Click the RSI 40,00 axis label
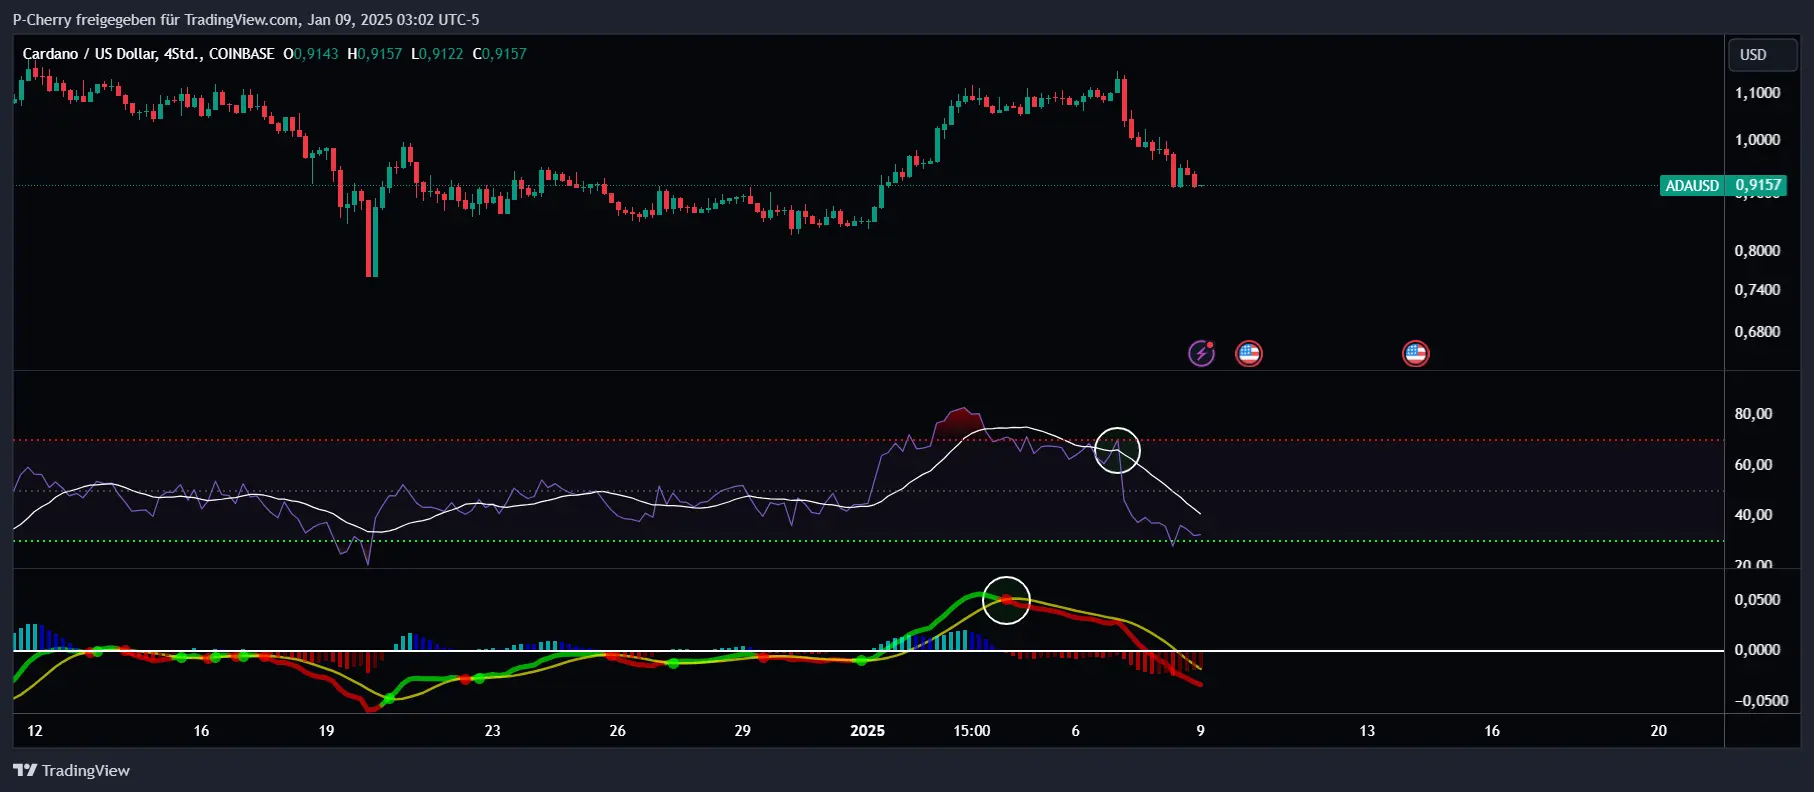1814x792 pixels. point(1753,515)
